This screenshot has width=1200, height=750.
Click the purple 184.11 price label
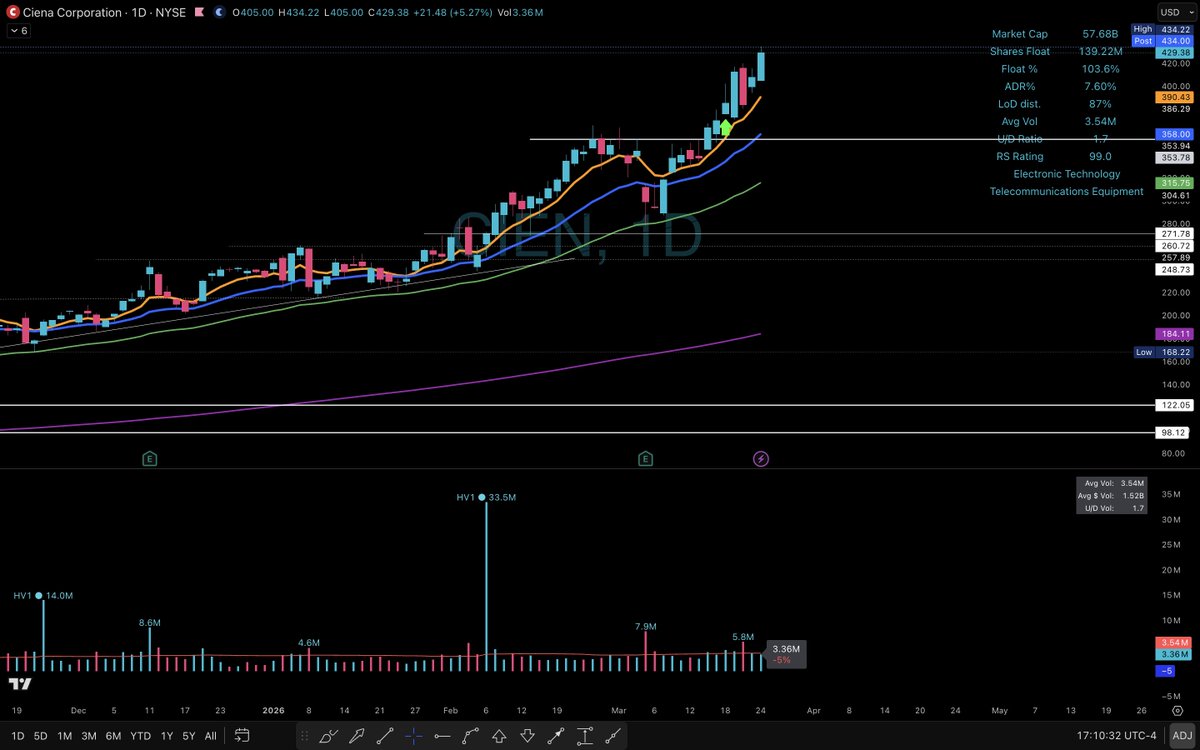point(1173,333)
